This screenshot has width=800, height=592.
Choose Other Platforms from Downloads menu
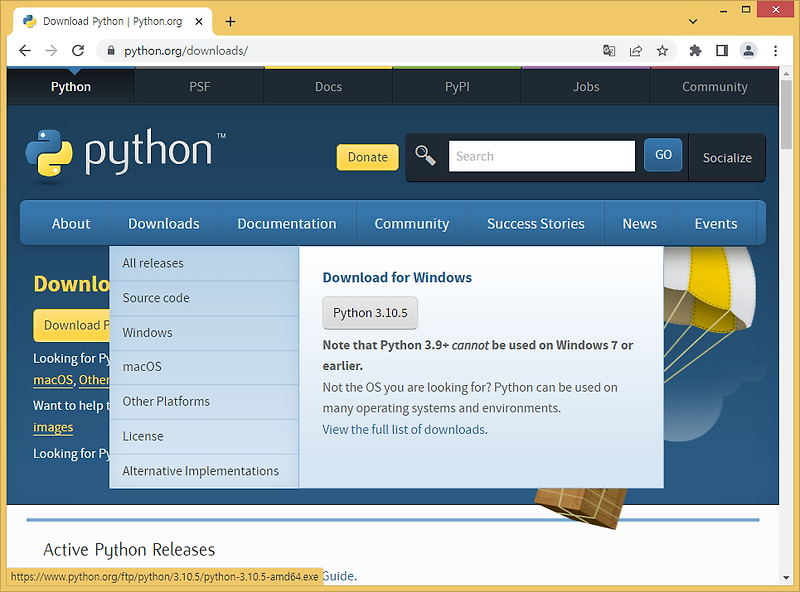[204, 402]
